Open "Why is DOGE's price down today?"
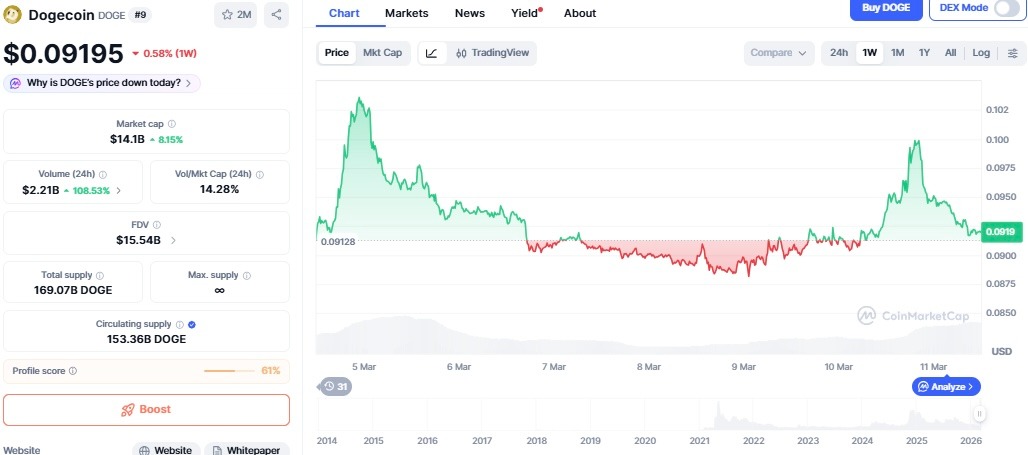Viewport: 1028px width, 455px height. point(103,83)
